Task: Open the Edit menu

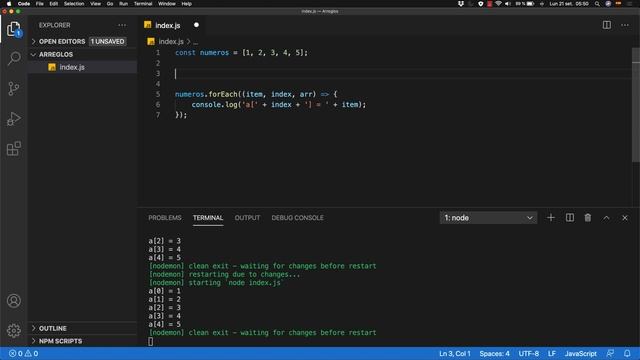Action: pos(53,4)
